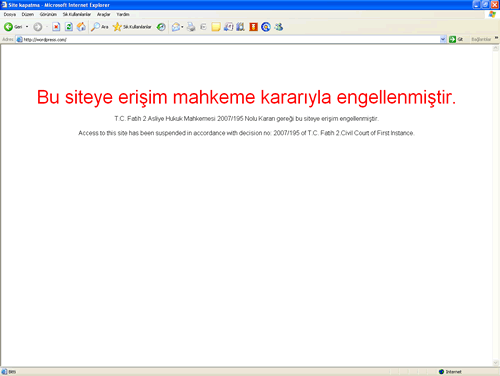
Task: Click the address bar URL field
Action: pyautogui.click(x=230, y=39)
